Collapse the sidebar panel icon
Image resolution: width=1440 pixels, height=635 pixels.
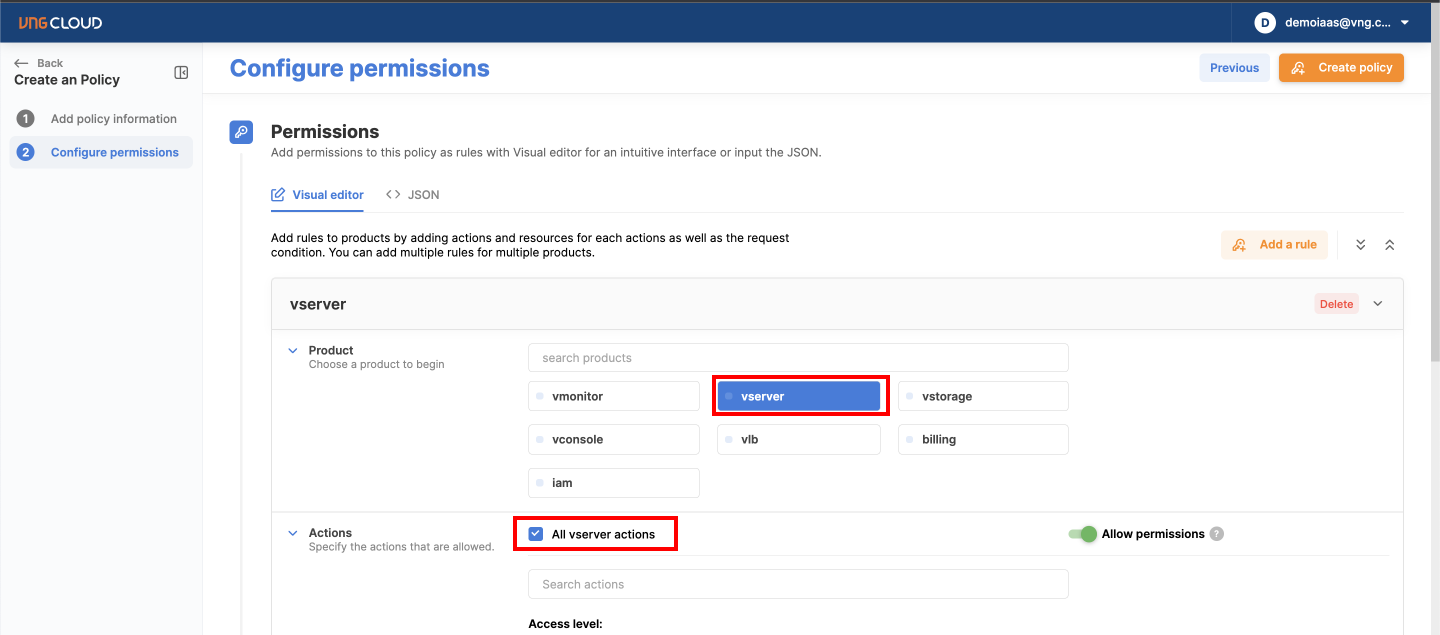coord(181,72)
